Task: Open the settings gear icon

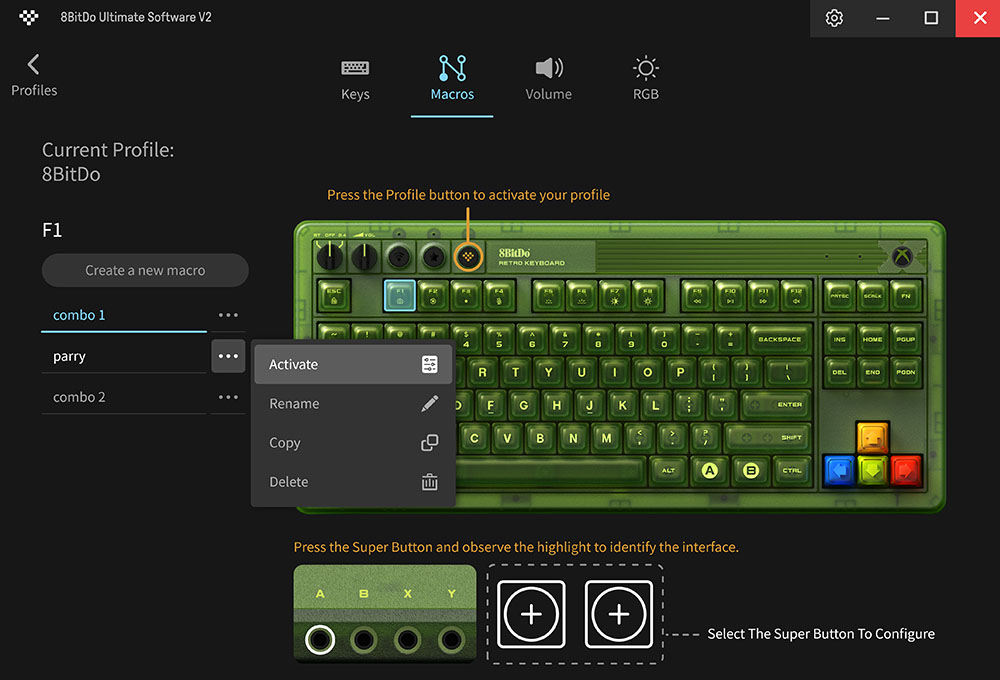Action: 834,18
